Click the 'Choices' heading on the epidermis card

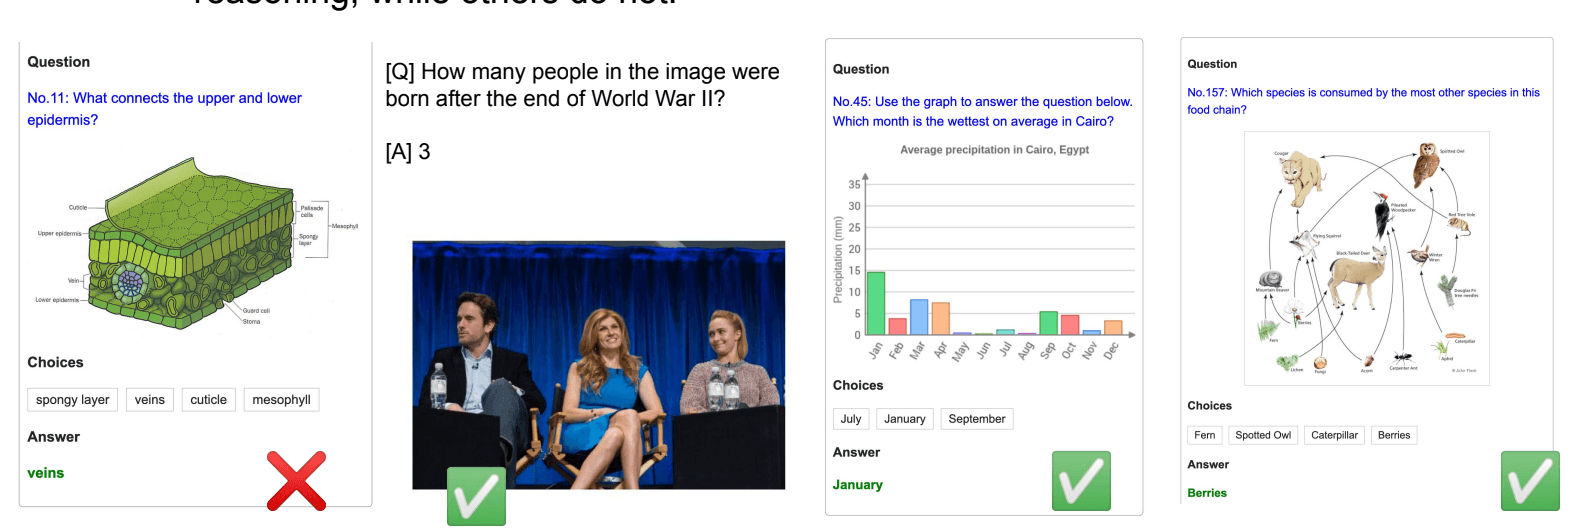[x=55, y=363]
